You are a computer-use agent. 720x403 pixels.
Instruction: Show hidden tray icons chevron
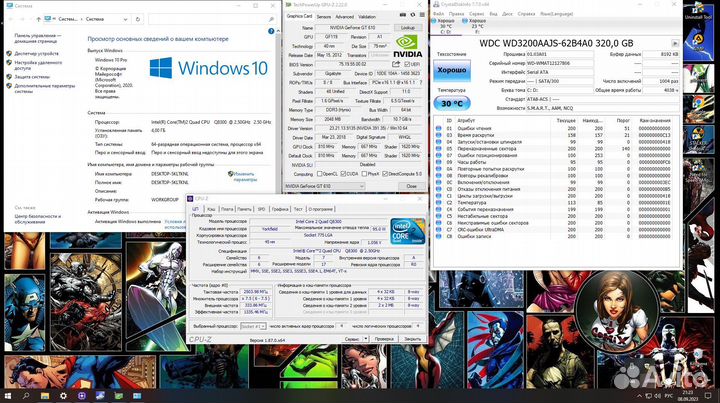pos(639,396)
